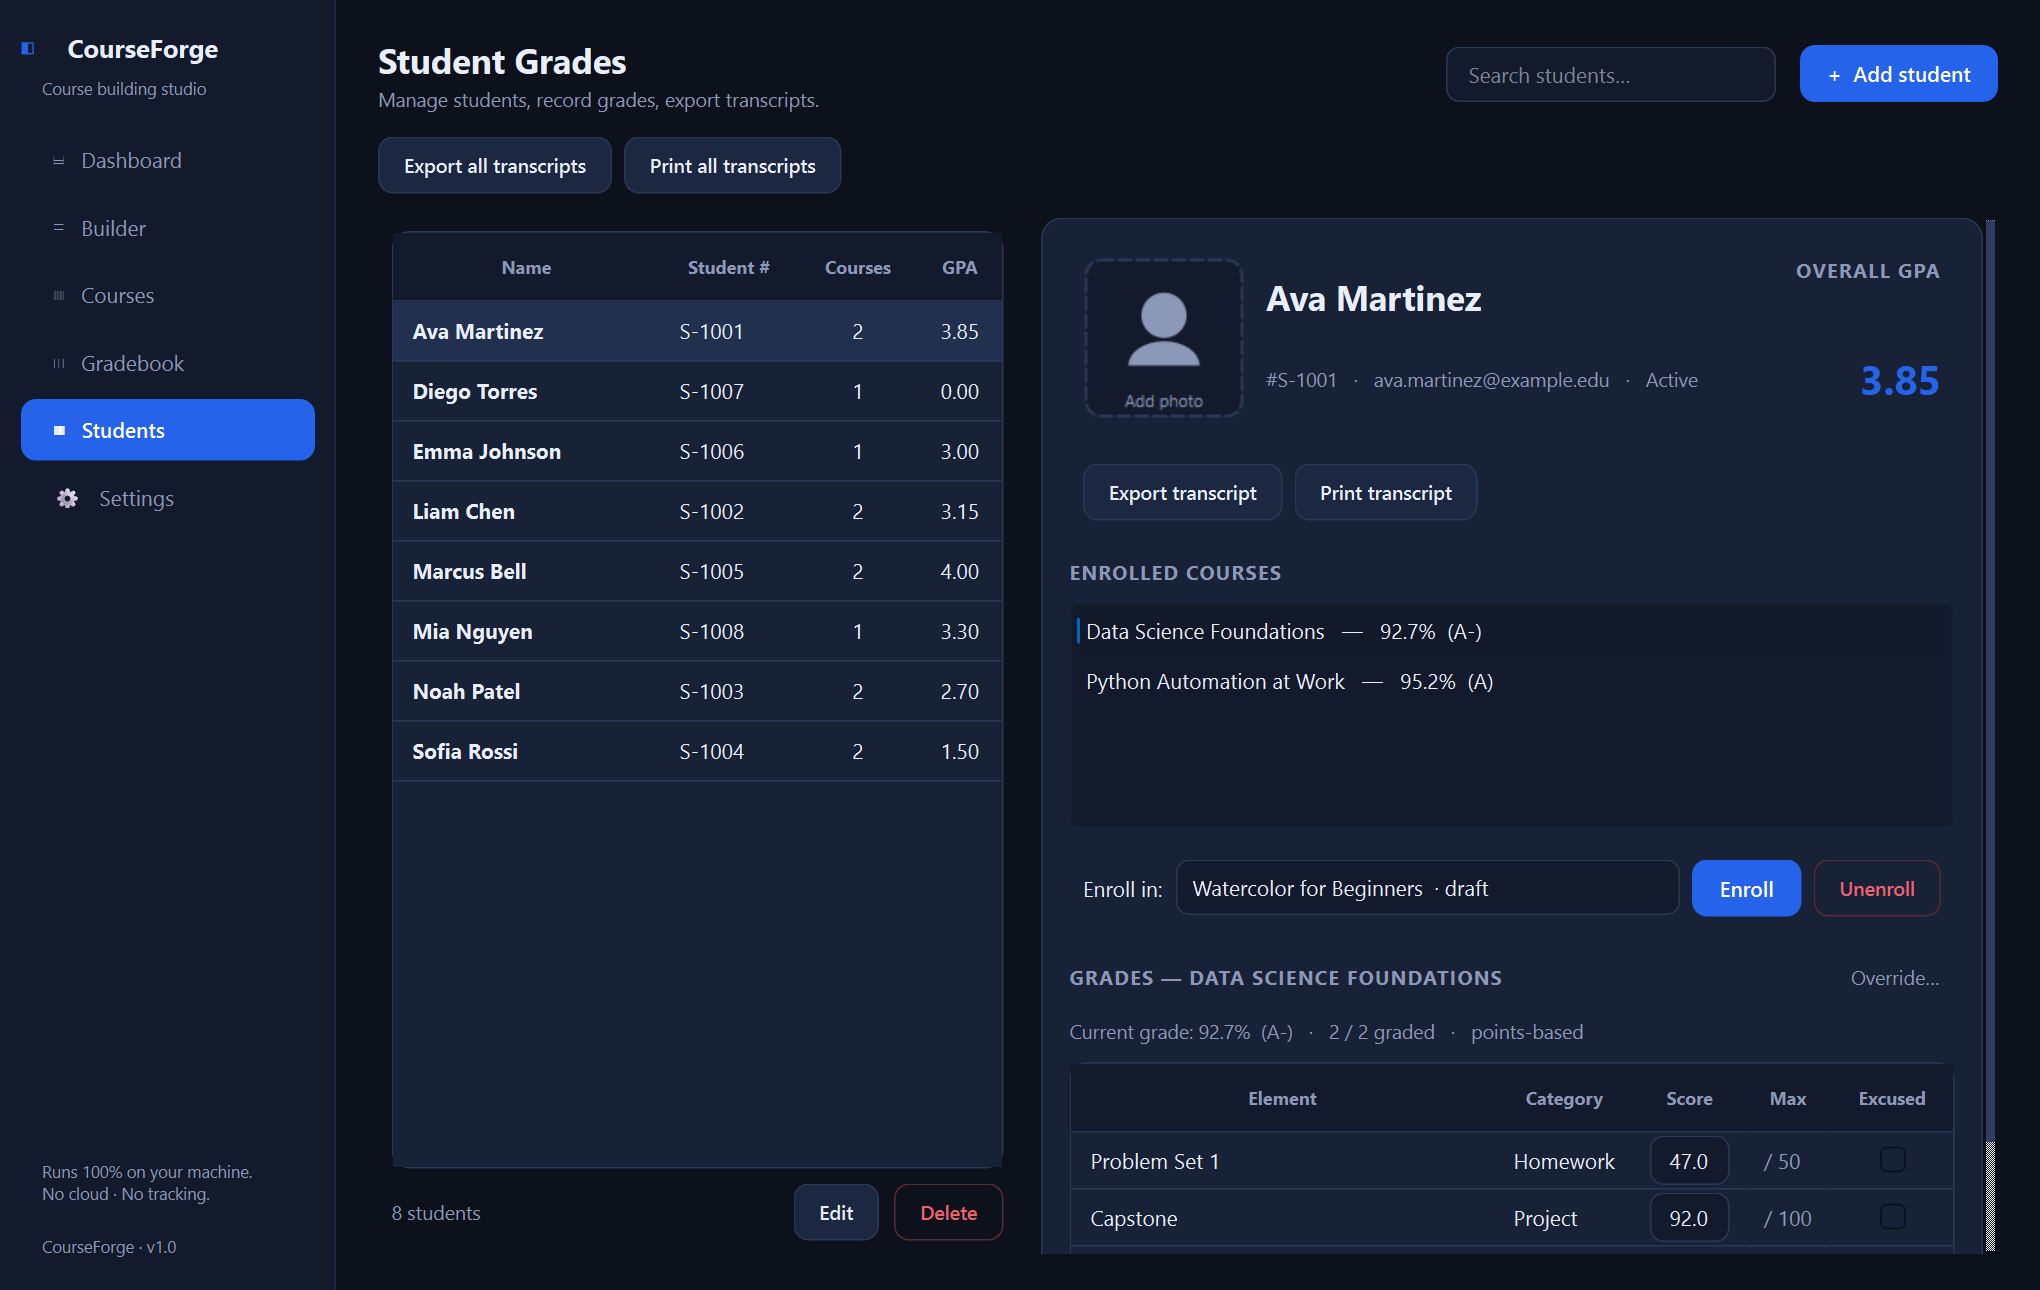Image resolution: width=2040 pixels, height=1290 pixels.
Task: Click the Override... link
Action: [1894, 978]
